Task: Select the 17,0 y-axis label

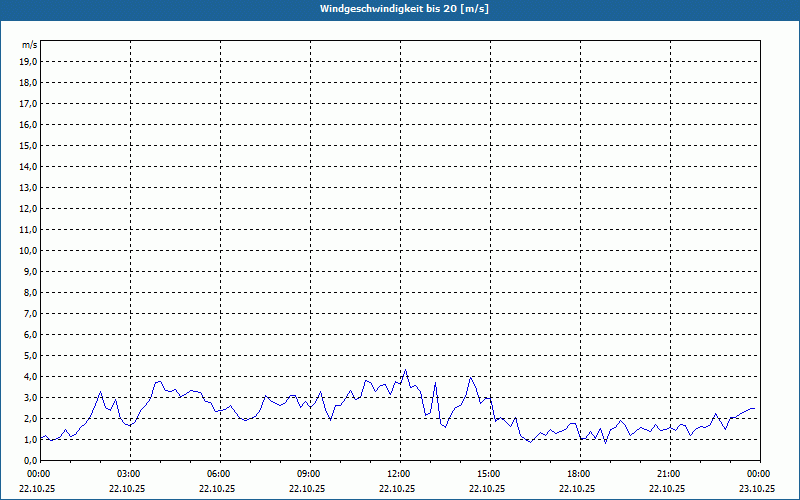Action: coord(29,103)
